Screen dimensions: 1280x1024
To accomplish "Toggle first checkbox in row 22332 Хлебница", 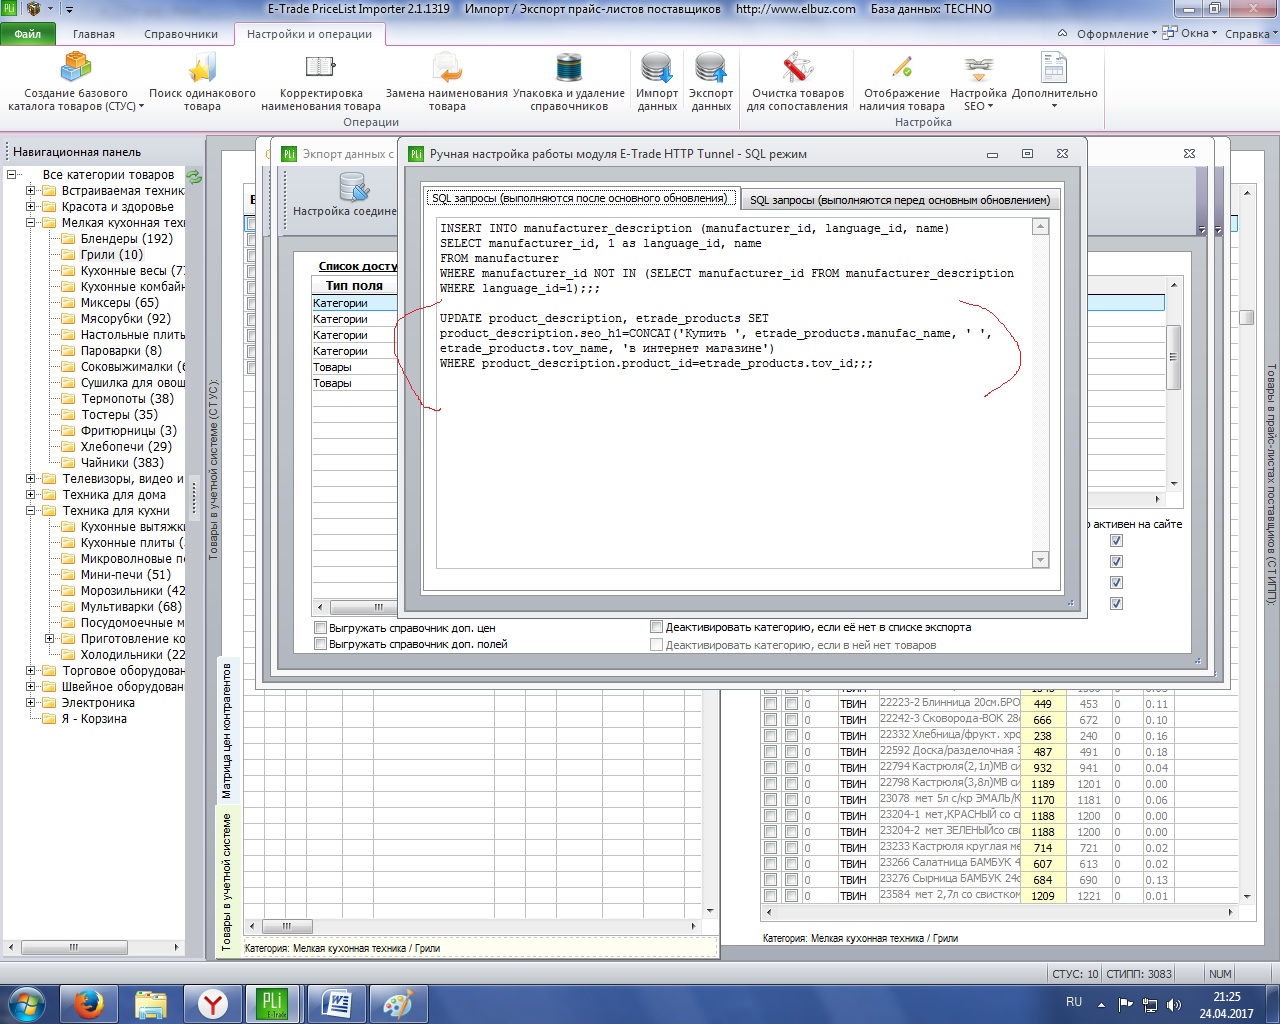I will click(770, 736).
